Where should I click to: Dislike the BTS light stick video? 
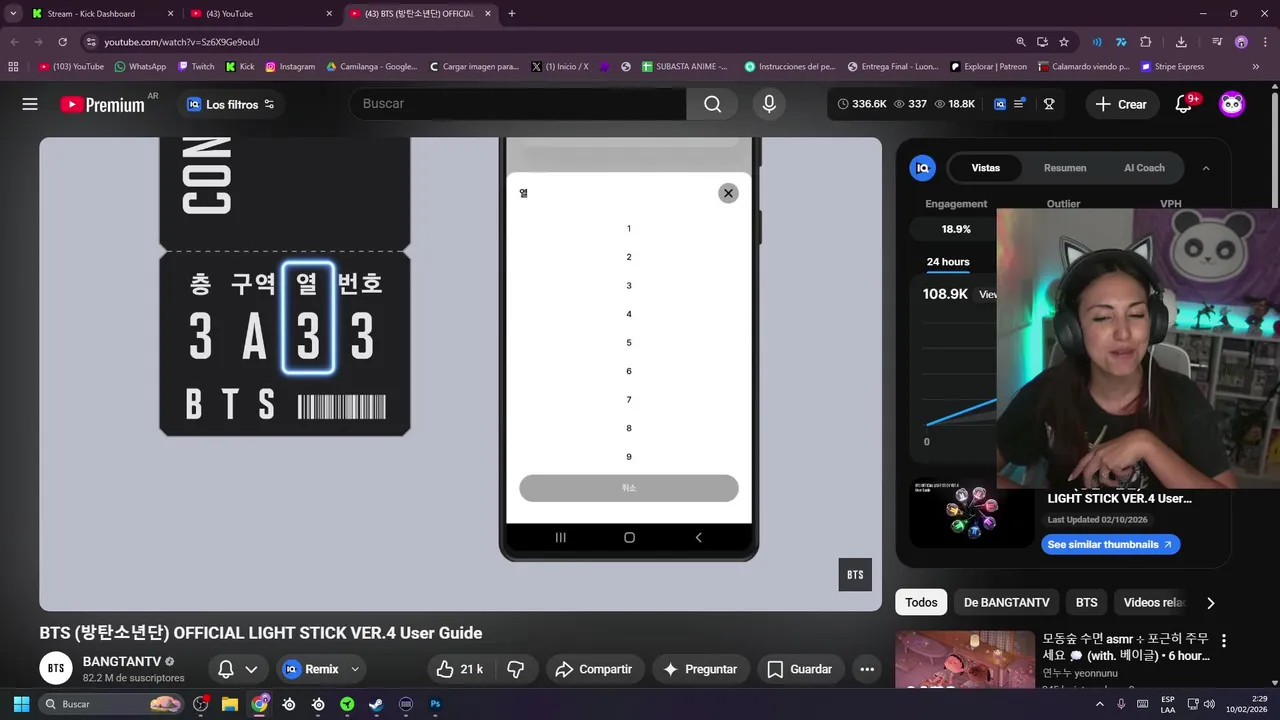coord(516,669)
